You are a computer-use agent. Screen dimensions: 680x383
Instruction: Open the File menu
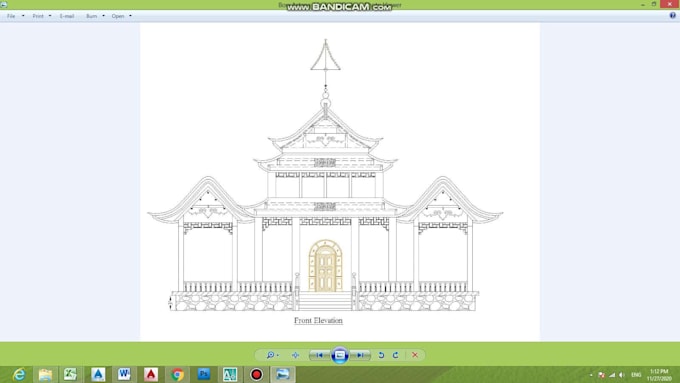click(x=11, y=16)
